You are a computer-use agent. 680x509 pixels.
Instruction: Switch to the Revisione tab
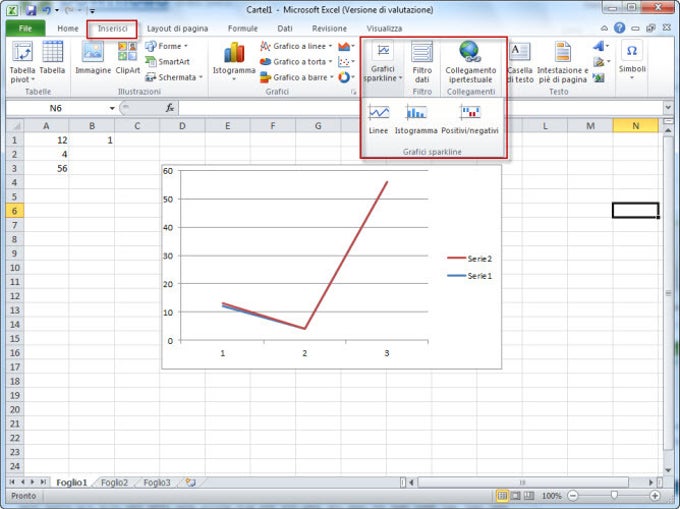329,29
